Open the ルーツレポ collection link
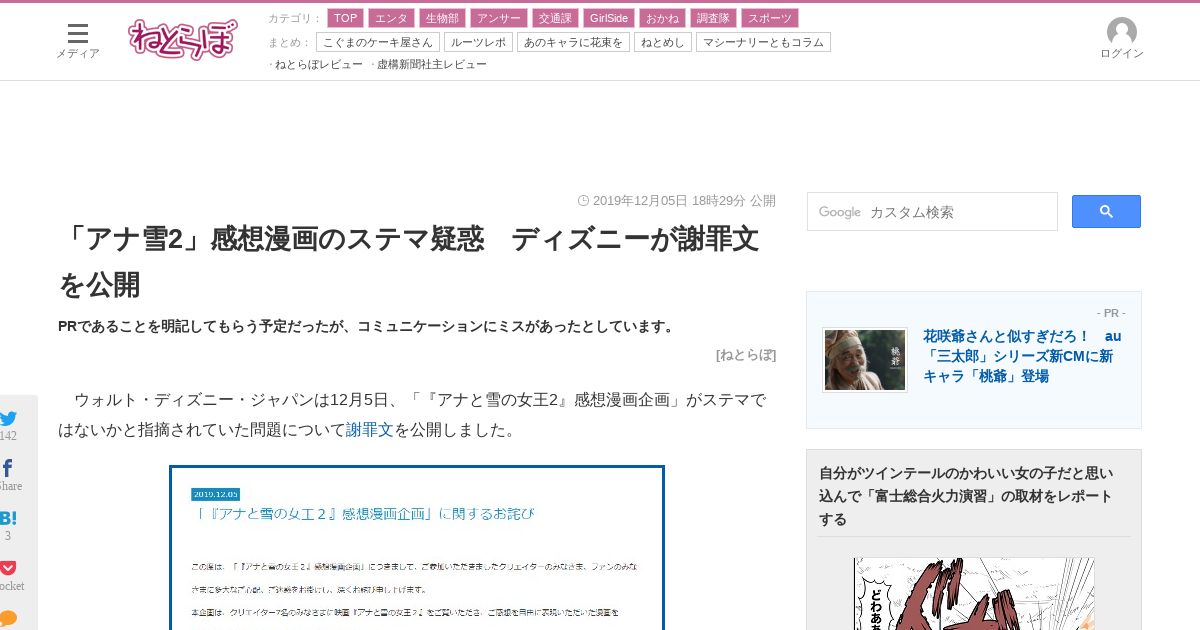 click(478, 42)
